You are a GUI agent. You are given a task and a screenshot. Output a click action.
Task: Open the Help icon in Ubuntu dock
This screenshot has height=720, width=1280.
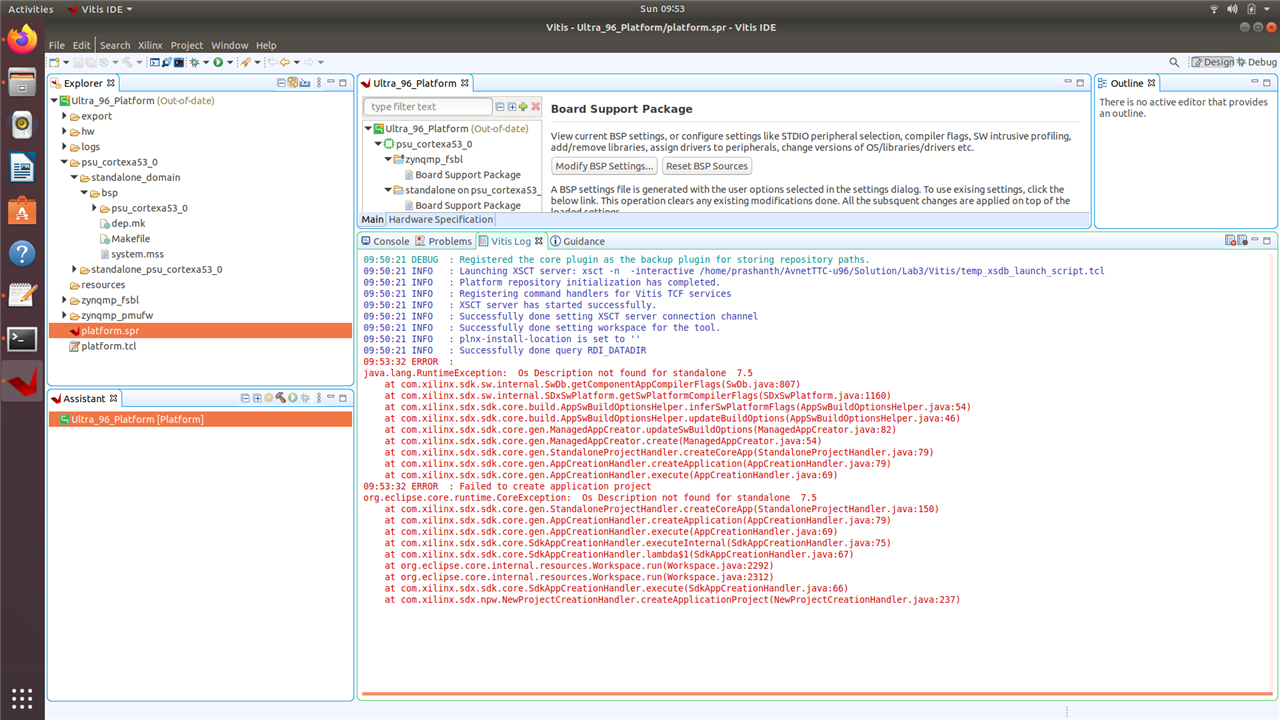coord(22,253)
